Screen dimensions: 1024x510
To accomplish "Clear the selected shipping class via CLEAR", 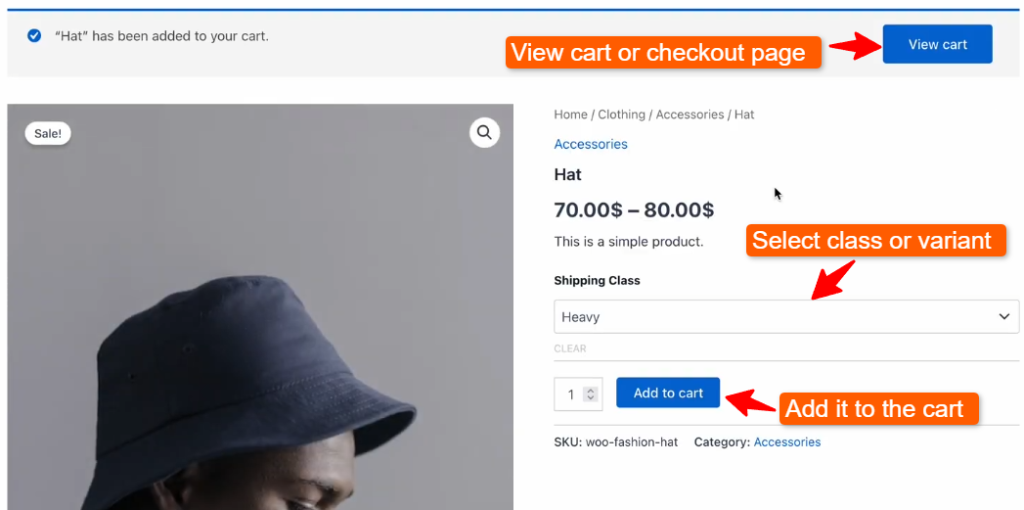I will 570,349.
